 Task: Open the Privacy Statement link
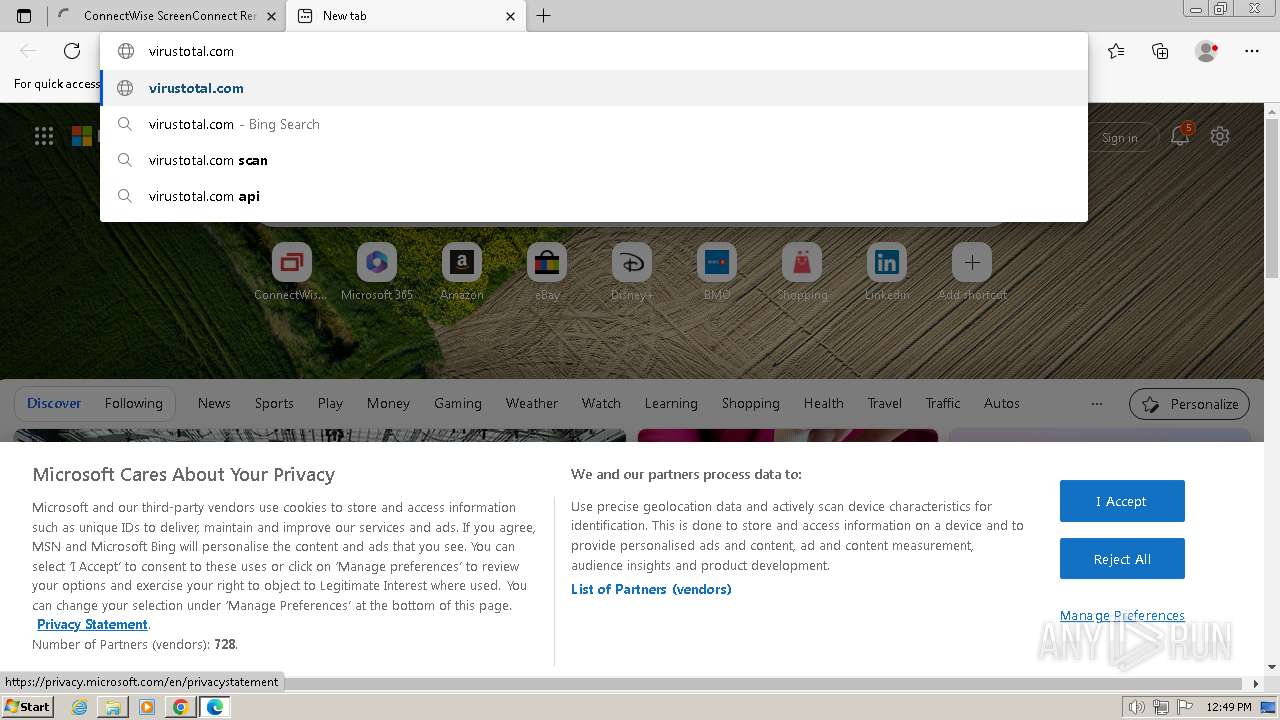[x=92, y=624]
